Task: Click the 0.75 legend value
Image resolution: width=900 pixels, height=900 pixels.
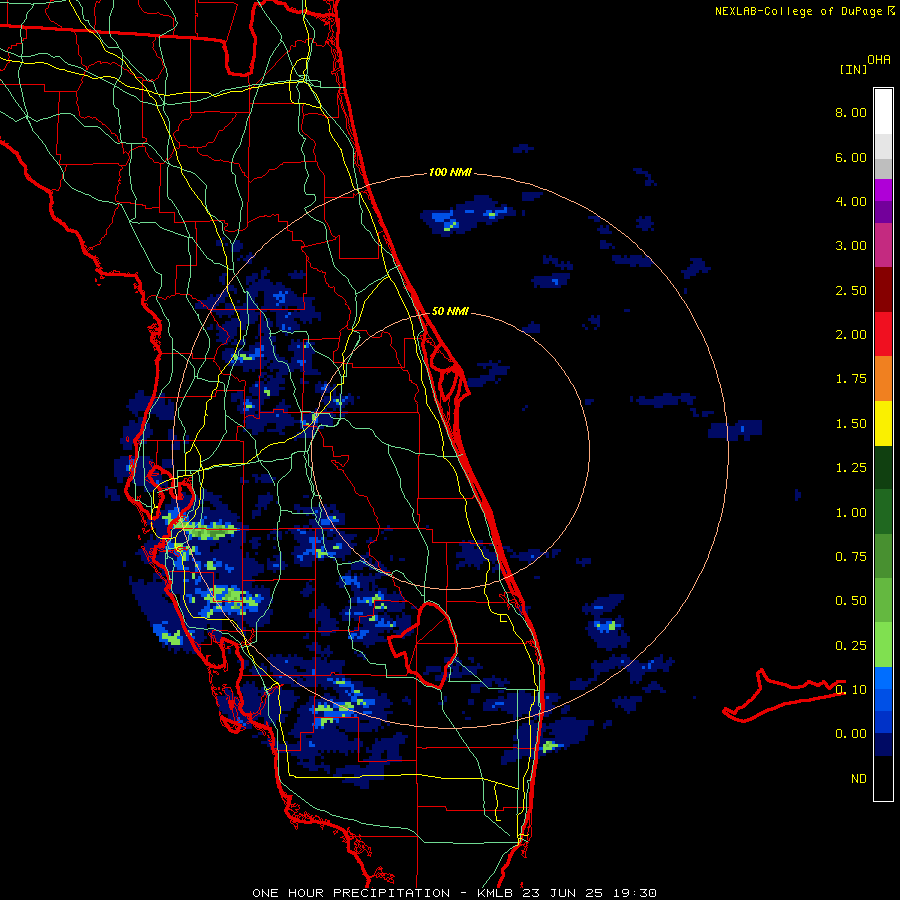Action: (x=851, y=557)
